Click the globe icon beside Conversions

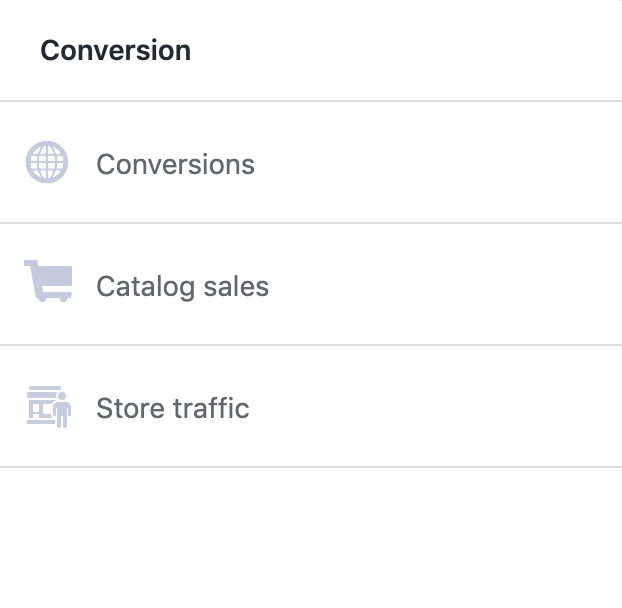tap(47, 162)
